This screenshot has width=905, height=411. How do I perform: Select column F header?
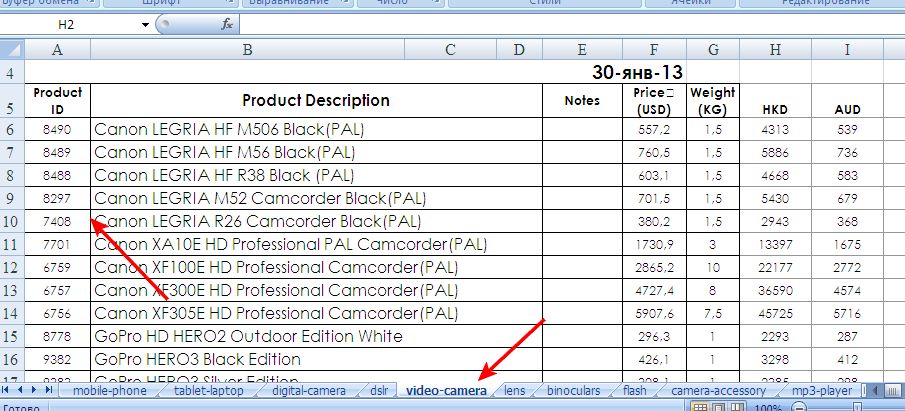pyautogui.click(x=654, y=50)
